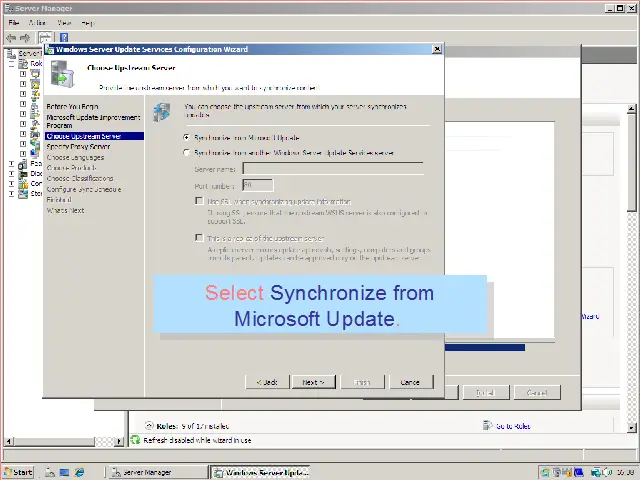Collapse the Roles summary section chevron
Screen dimensions: 640x480
(149, 426)
